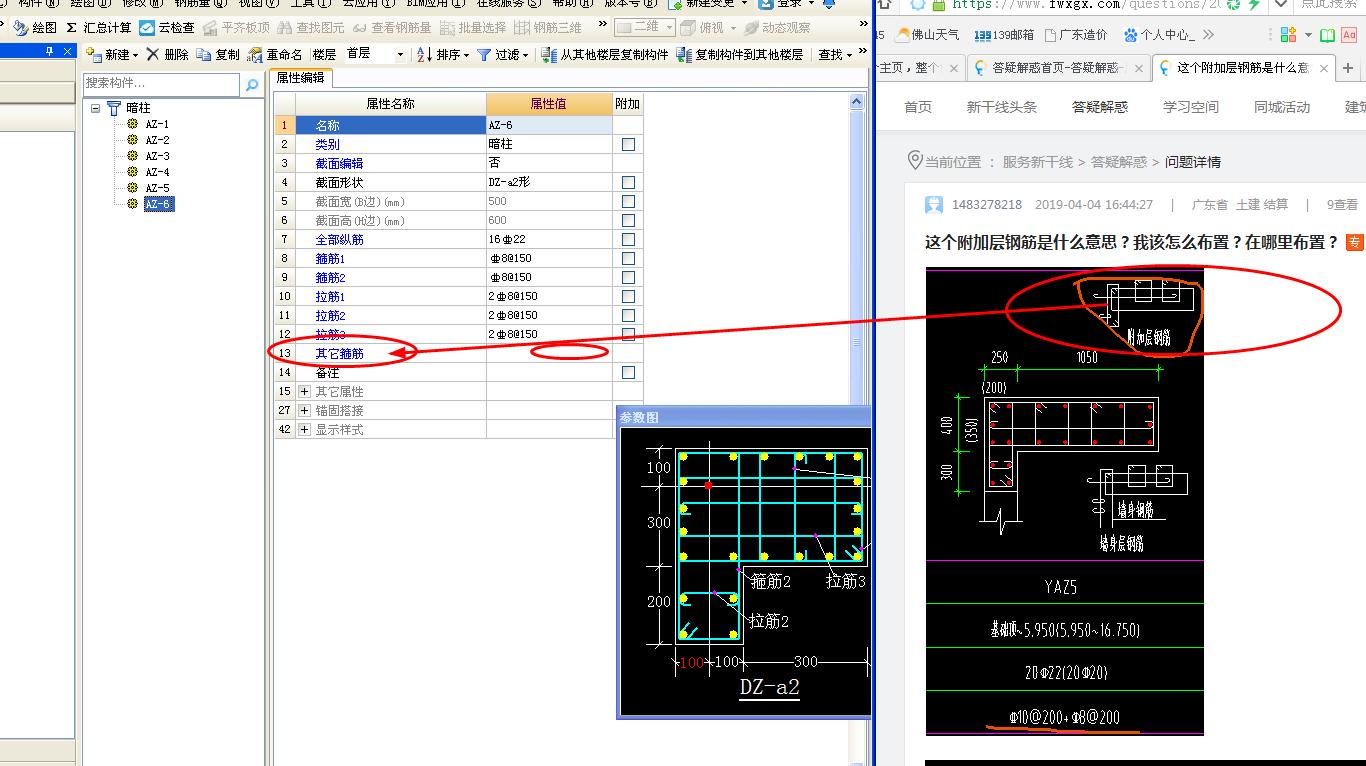Expand the 锚固搭接 property group
1366x766 pixels.
305,410
